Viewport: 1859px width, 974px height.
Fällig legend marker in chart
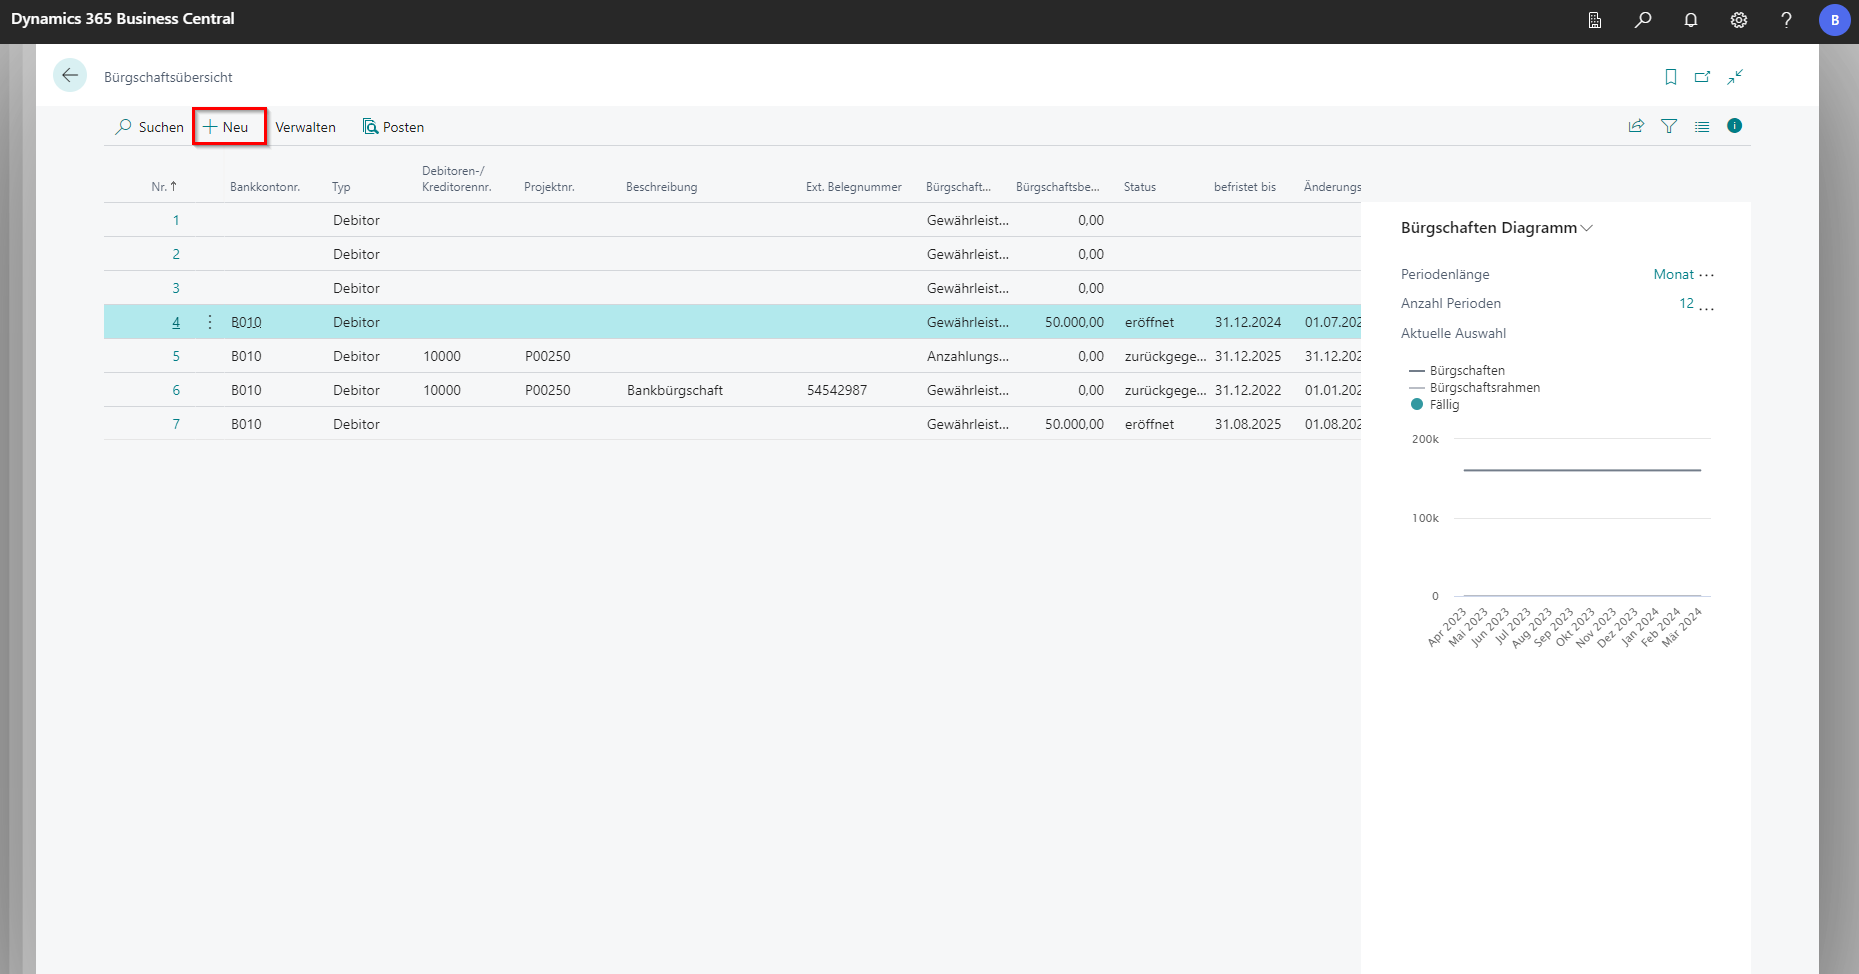pos(1416,405)
